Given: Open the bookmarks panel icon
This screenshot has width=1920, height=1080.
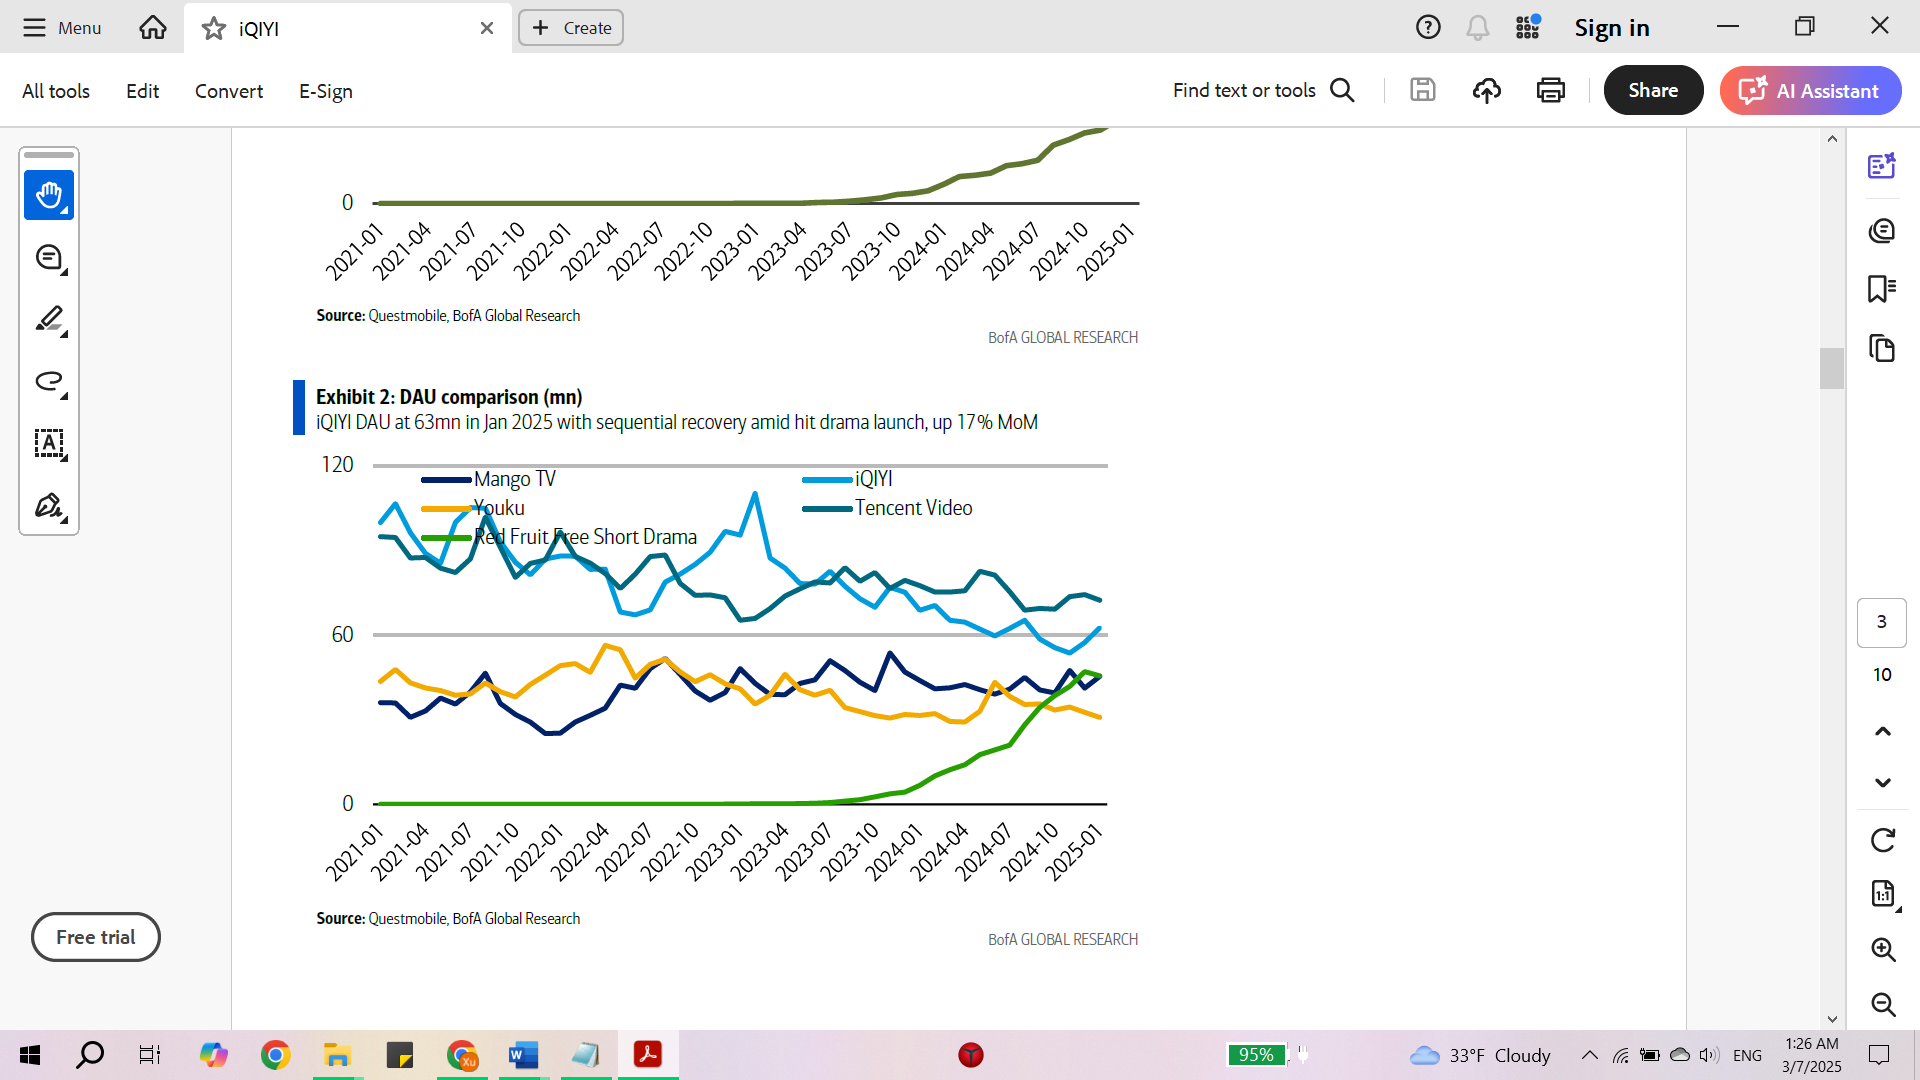Looking at the screenshot, I should (1882, 289).
